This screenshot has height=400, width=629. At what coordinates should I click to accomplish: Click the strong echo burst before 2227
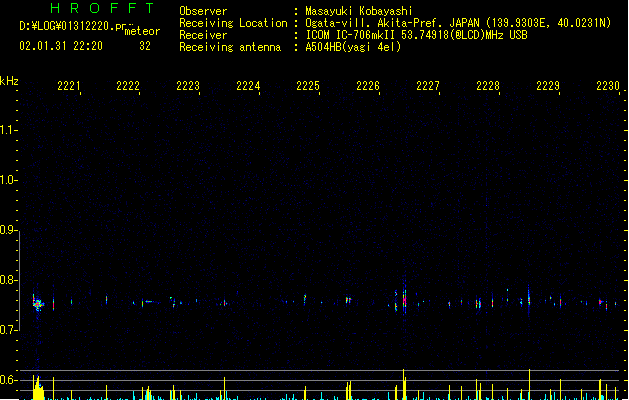404,300
